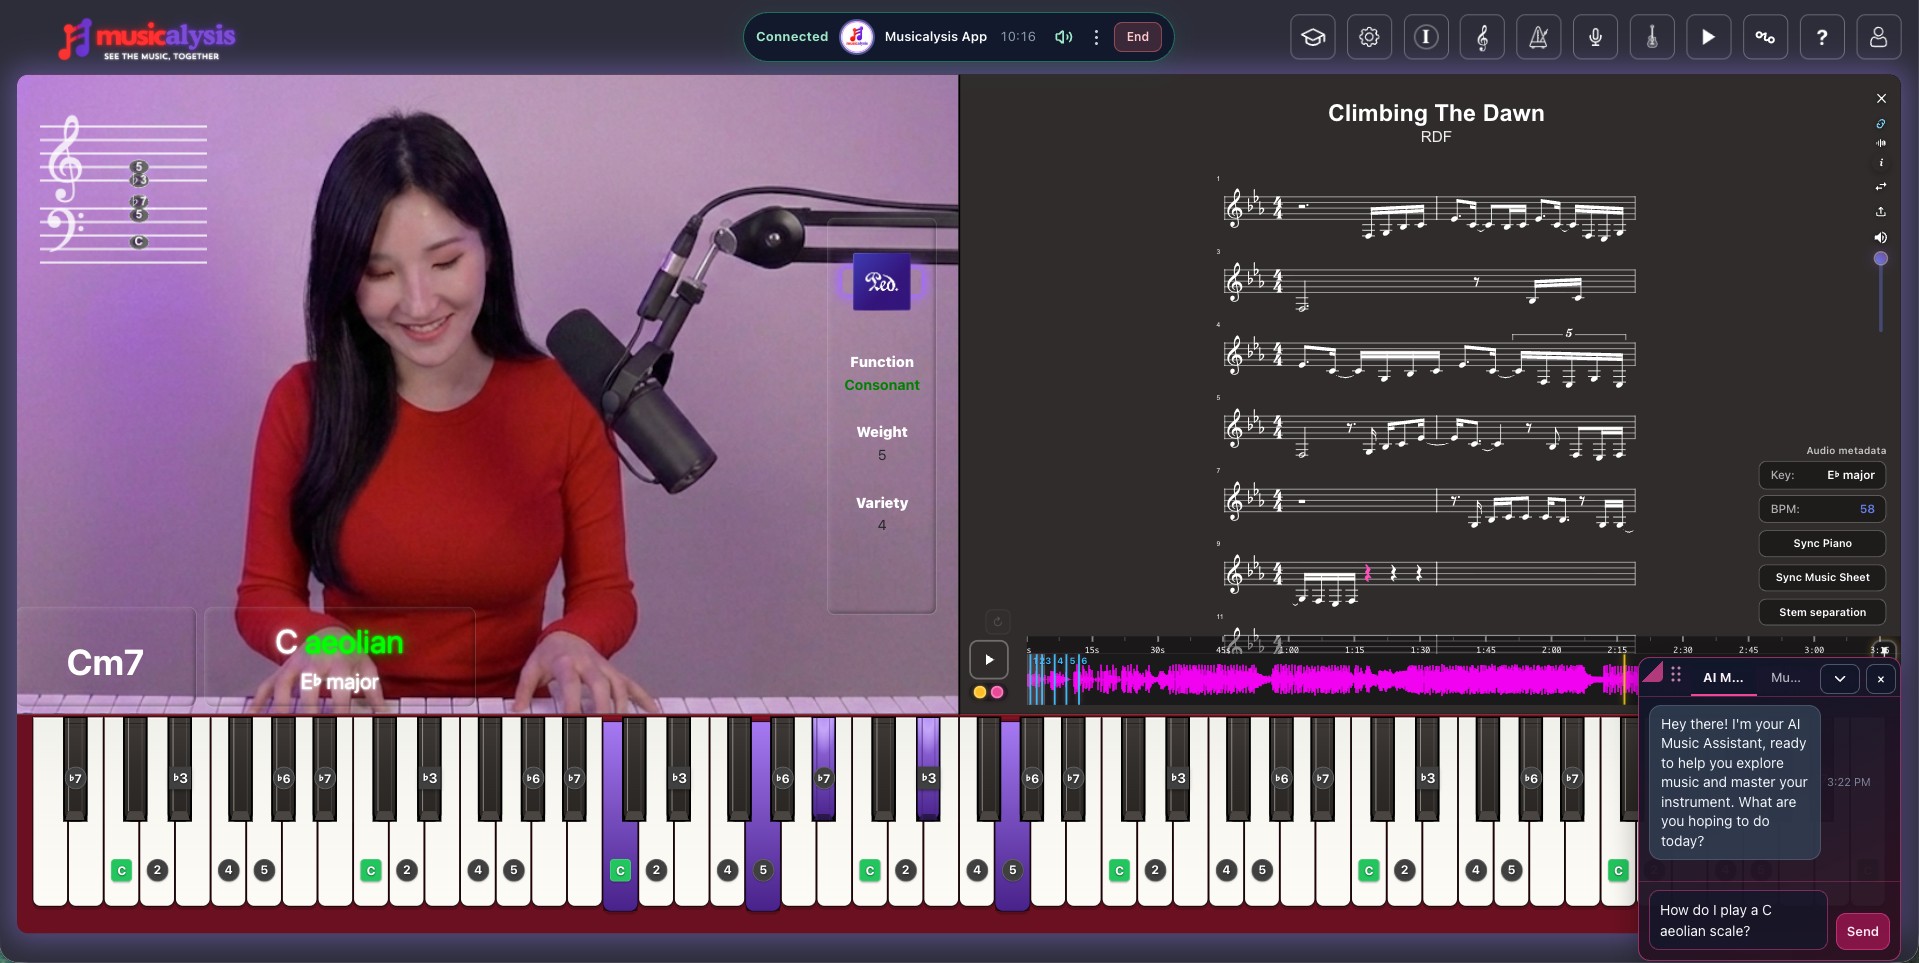Click the AI assistant greeting message

point(1734,782)
